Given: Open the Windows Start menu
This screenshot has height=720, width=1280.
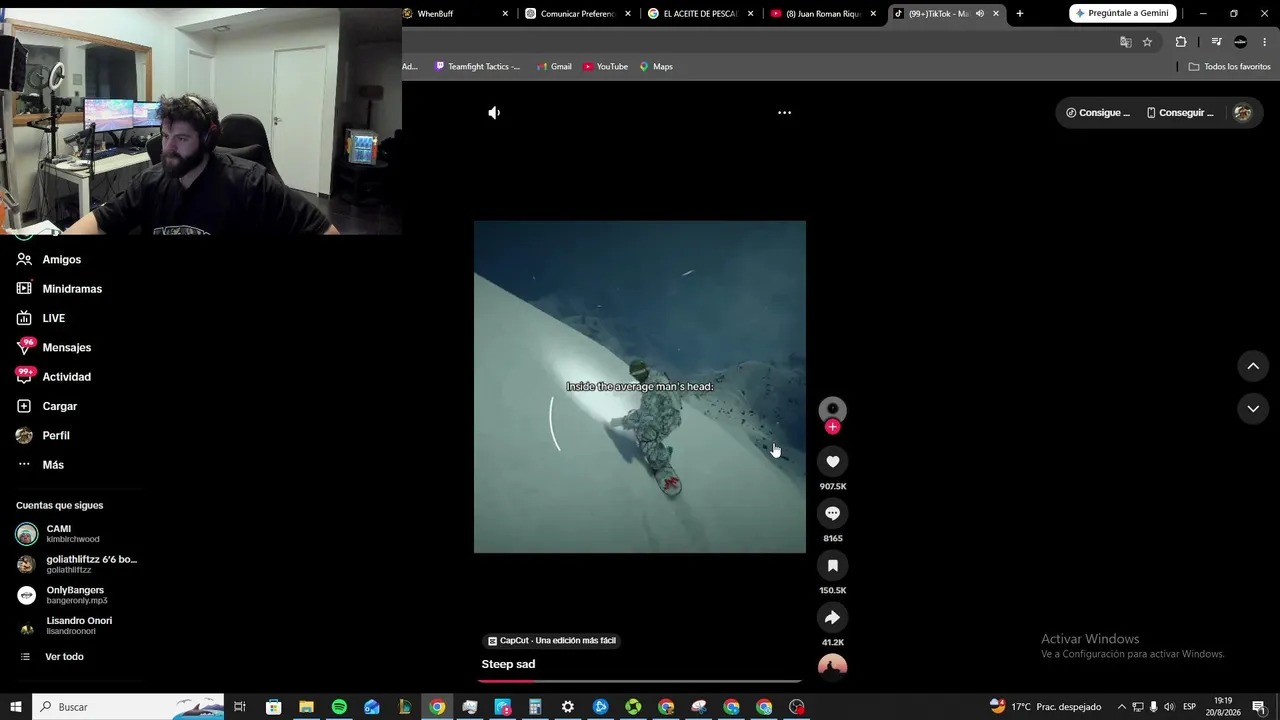Looking at the screenshot, I should tap(16, 707).
